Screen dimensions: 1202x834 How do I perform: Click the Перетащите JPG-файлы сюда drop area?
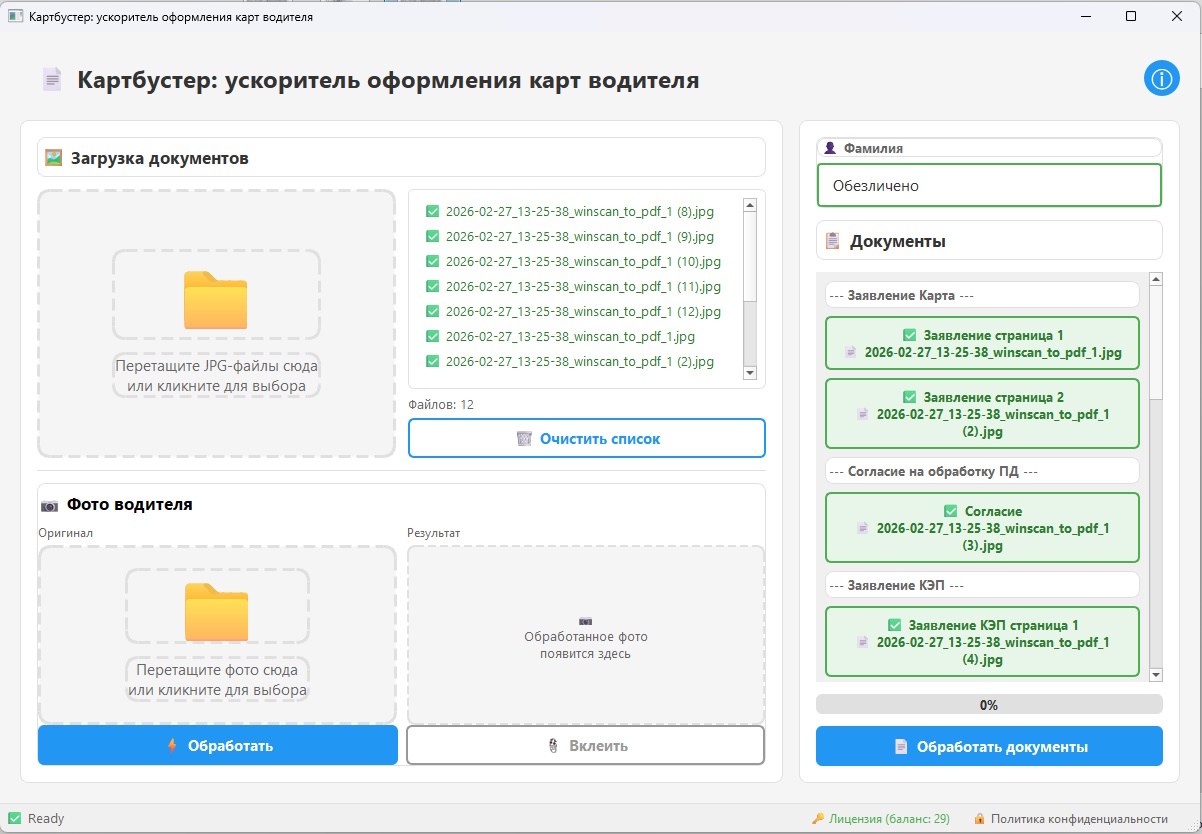[x=217, y=323]
